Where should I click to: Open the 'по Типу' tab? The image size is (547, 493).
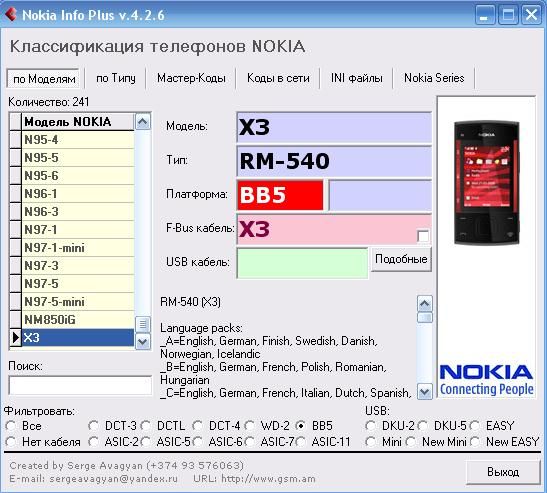pyautogui.click(x=115, y=78)
